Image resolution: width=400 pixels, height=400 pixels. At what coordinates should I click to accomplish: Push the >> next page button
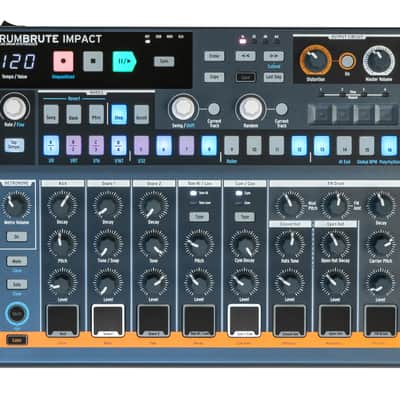coord(274,56)
